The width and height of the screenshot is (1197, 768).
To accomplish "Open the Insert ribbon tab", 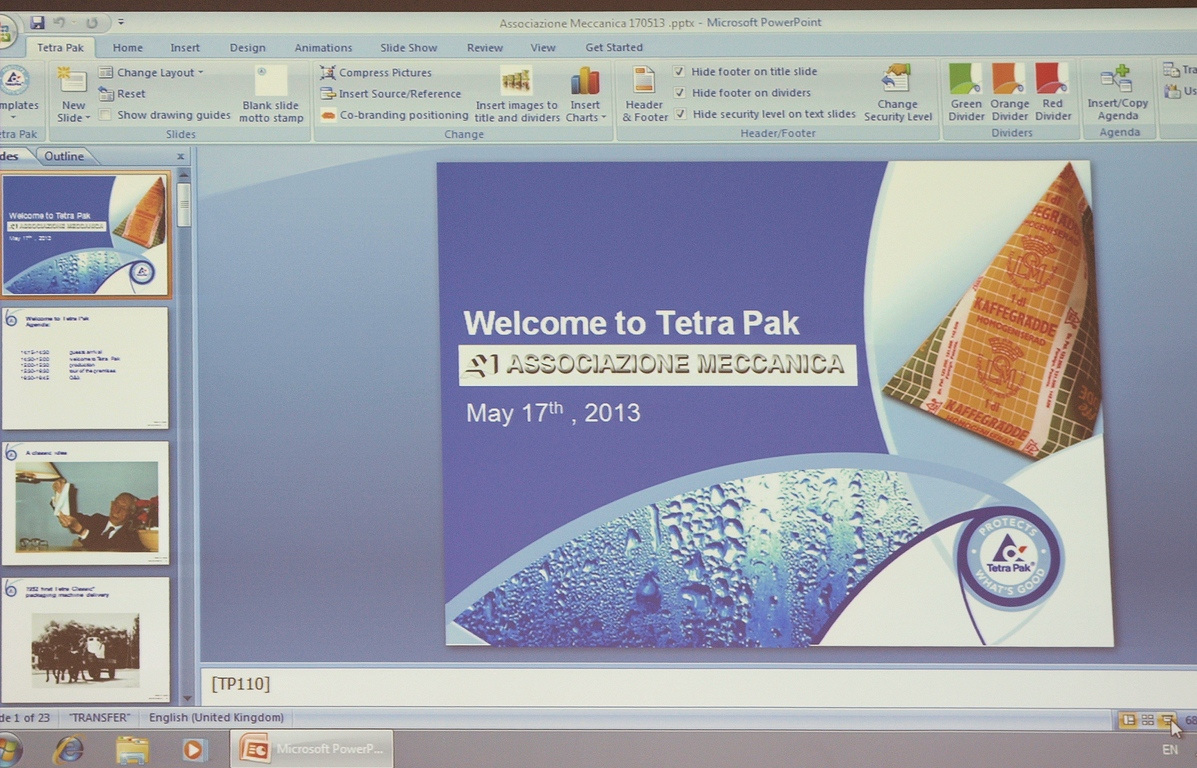I will 185,47.
